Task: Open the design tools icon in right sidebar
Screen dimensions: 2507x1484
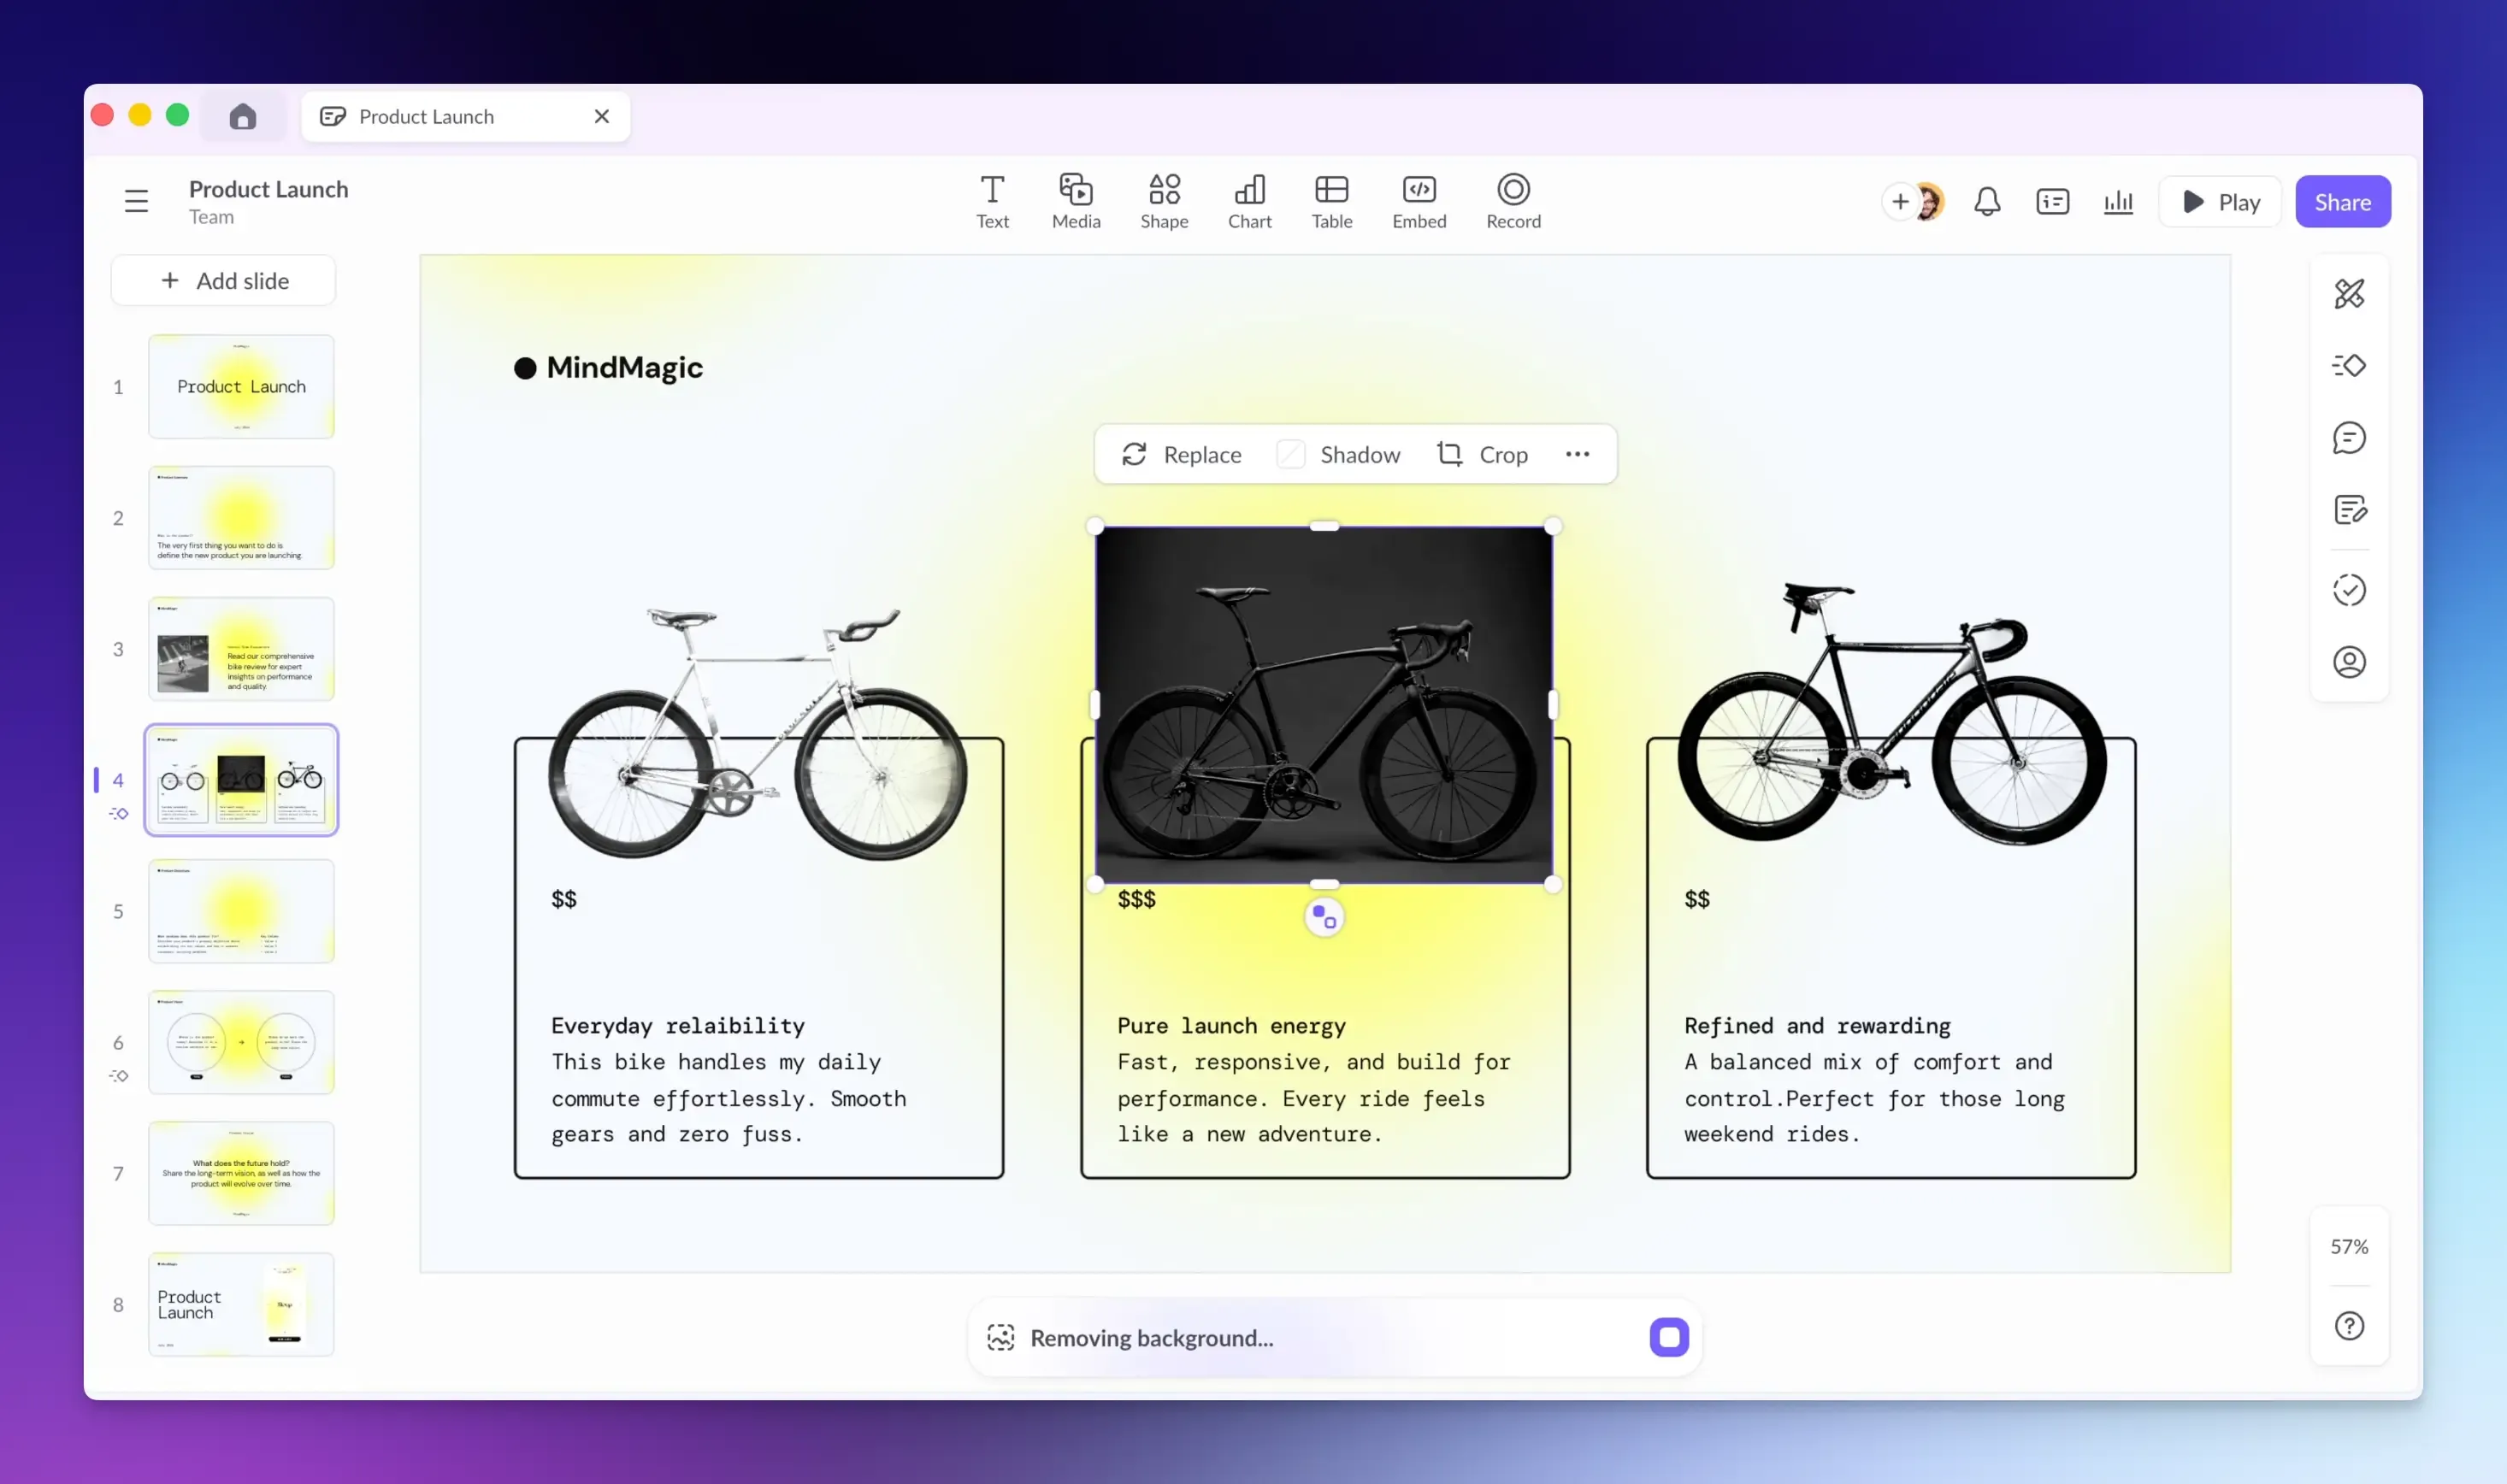Action: [x=2348, y=294]
